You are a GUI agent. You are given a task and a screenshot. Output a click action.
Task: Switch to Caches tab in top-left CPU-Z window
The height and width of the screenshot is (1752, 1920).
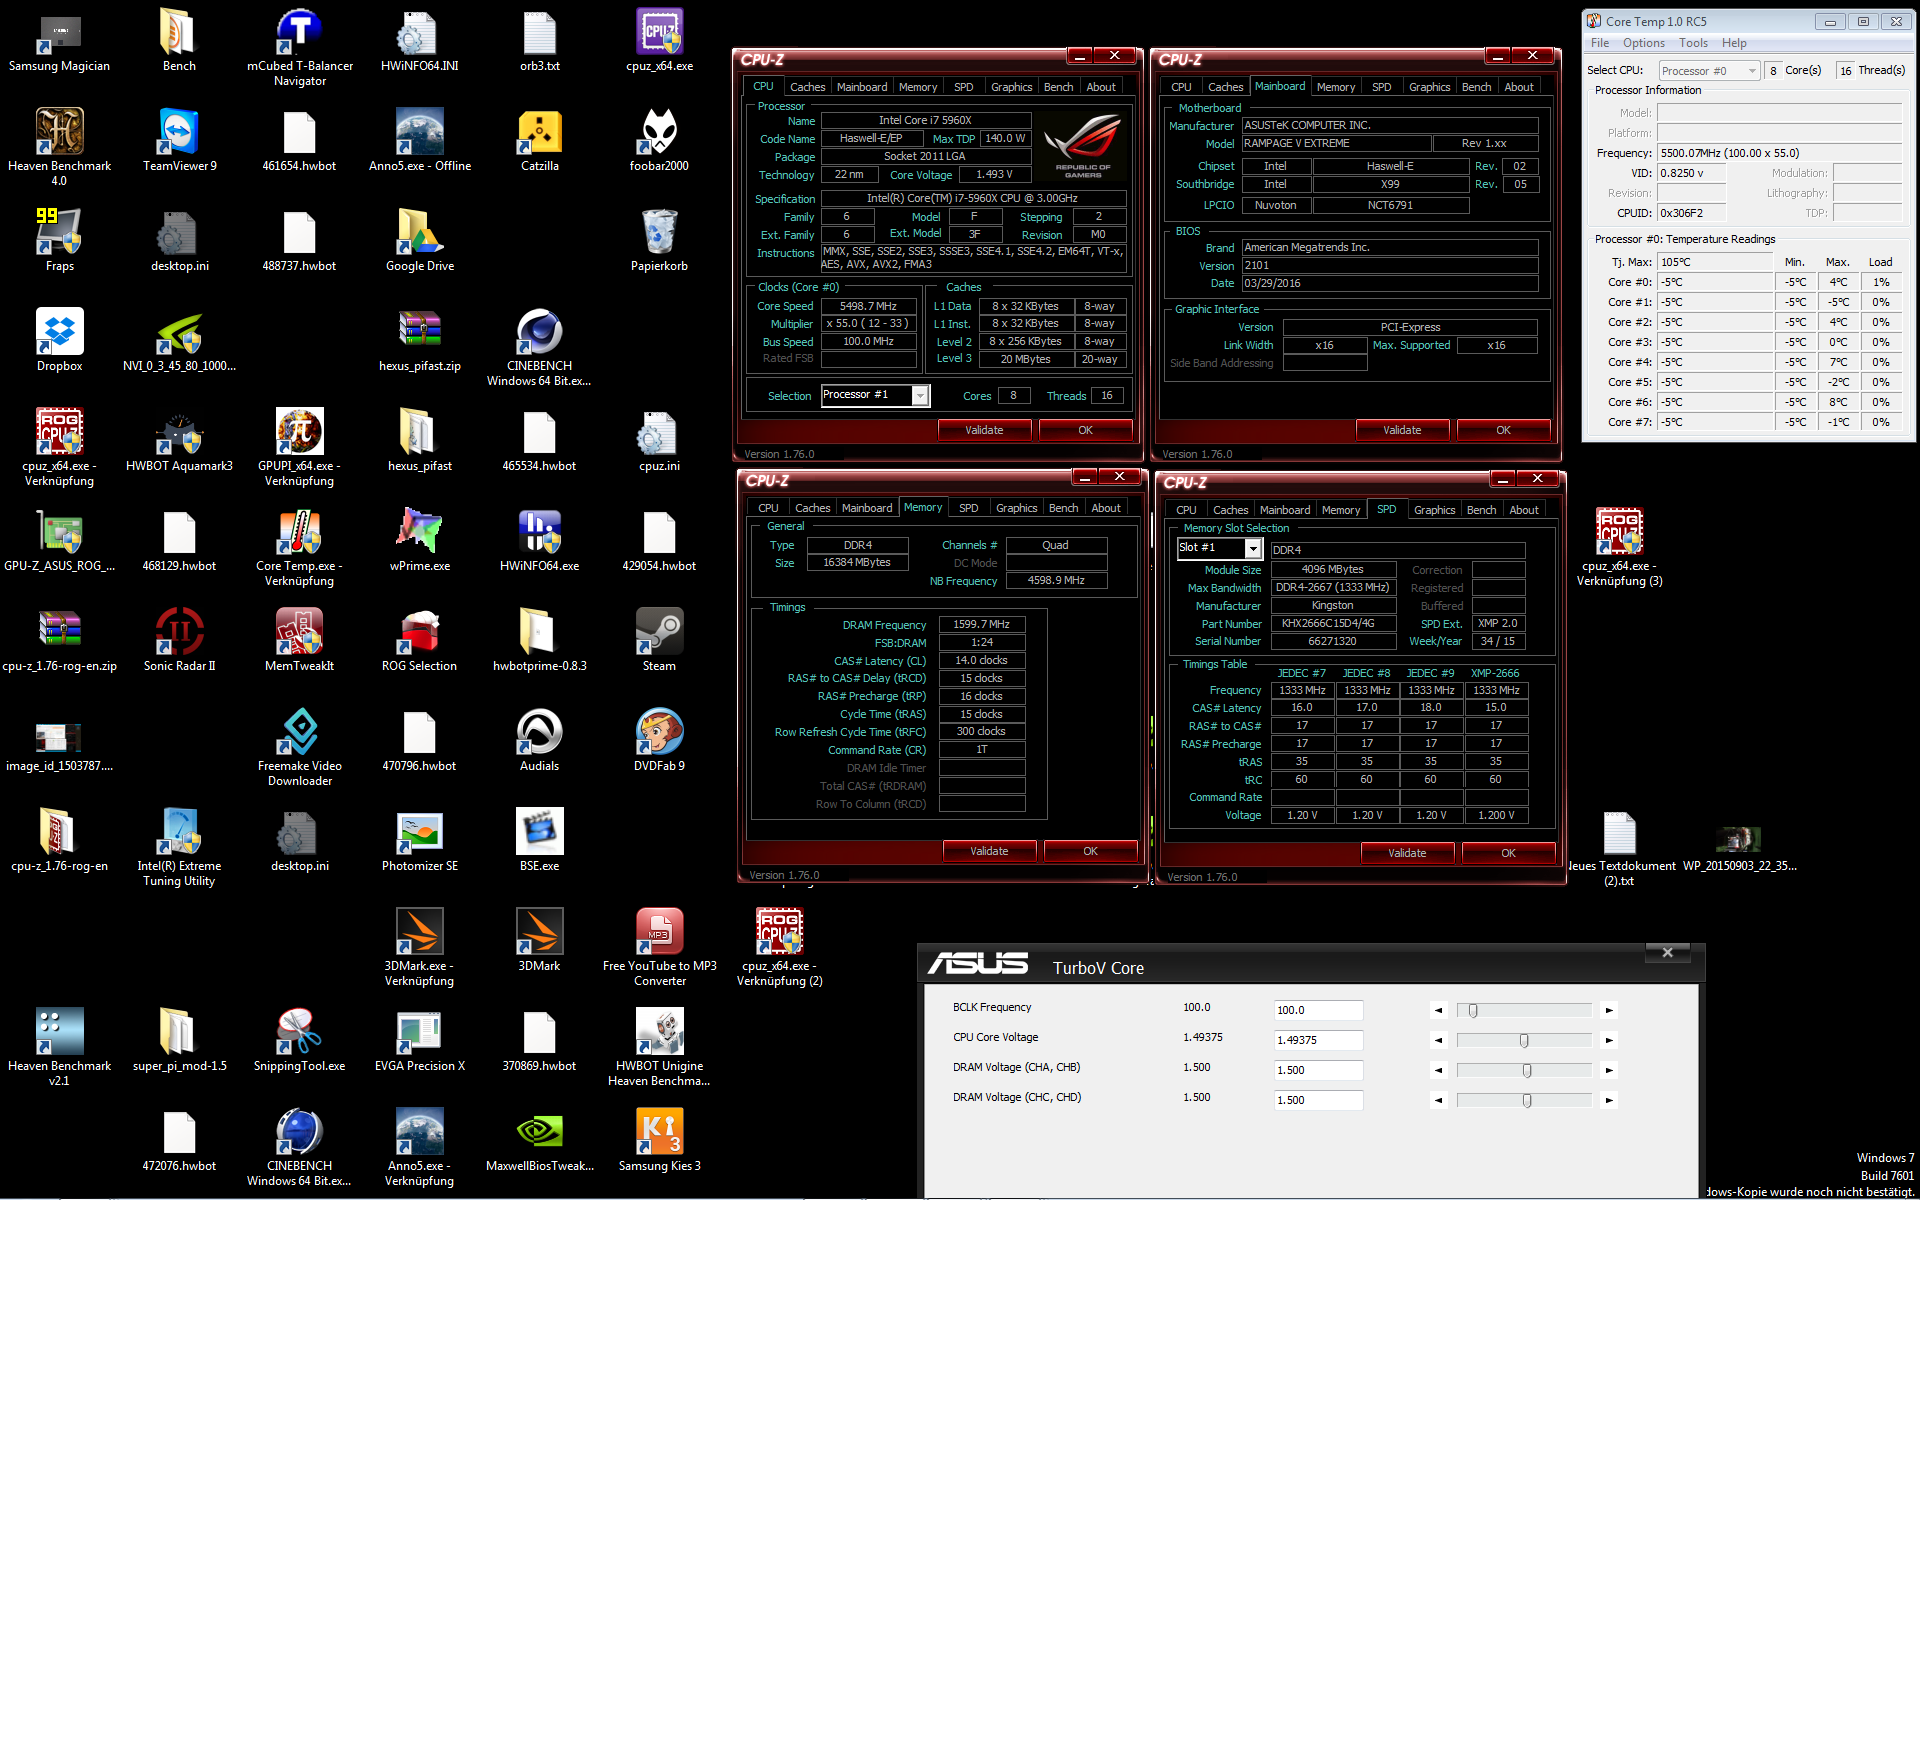(x=807, y=87)
